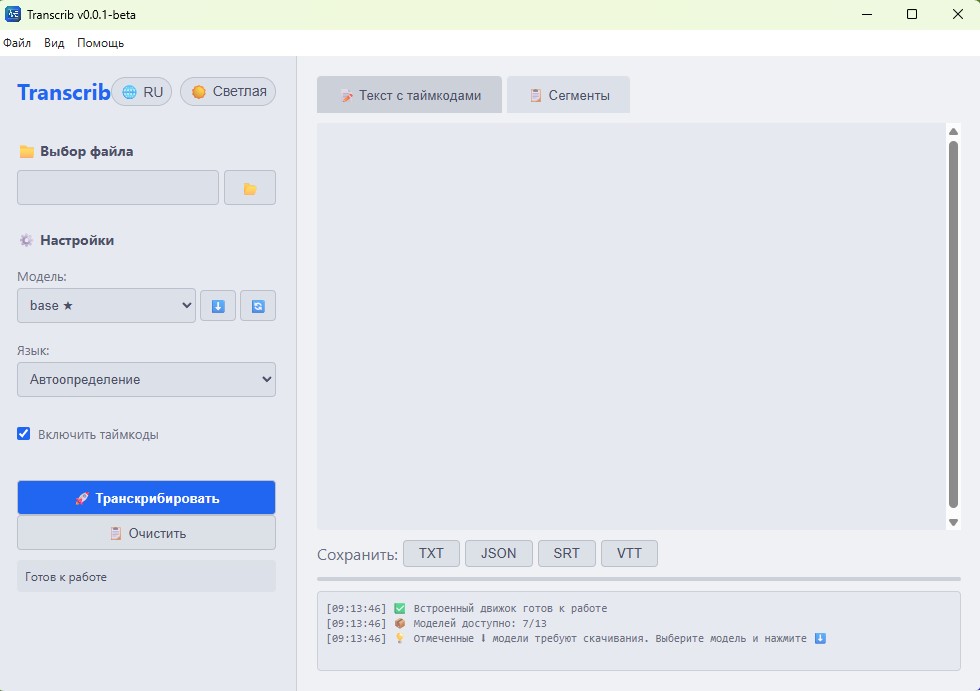
Task: Click the vertical scrollbar thumb in text area
Action: click(x=953, y=324)
